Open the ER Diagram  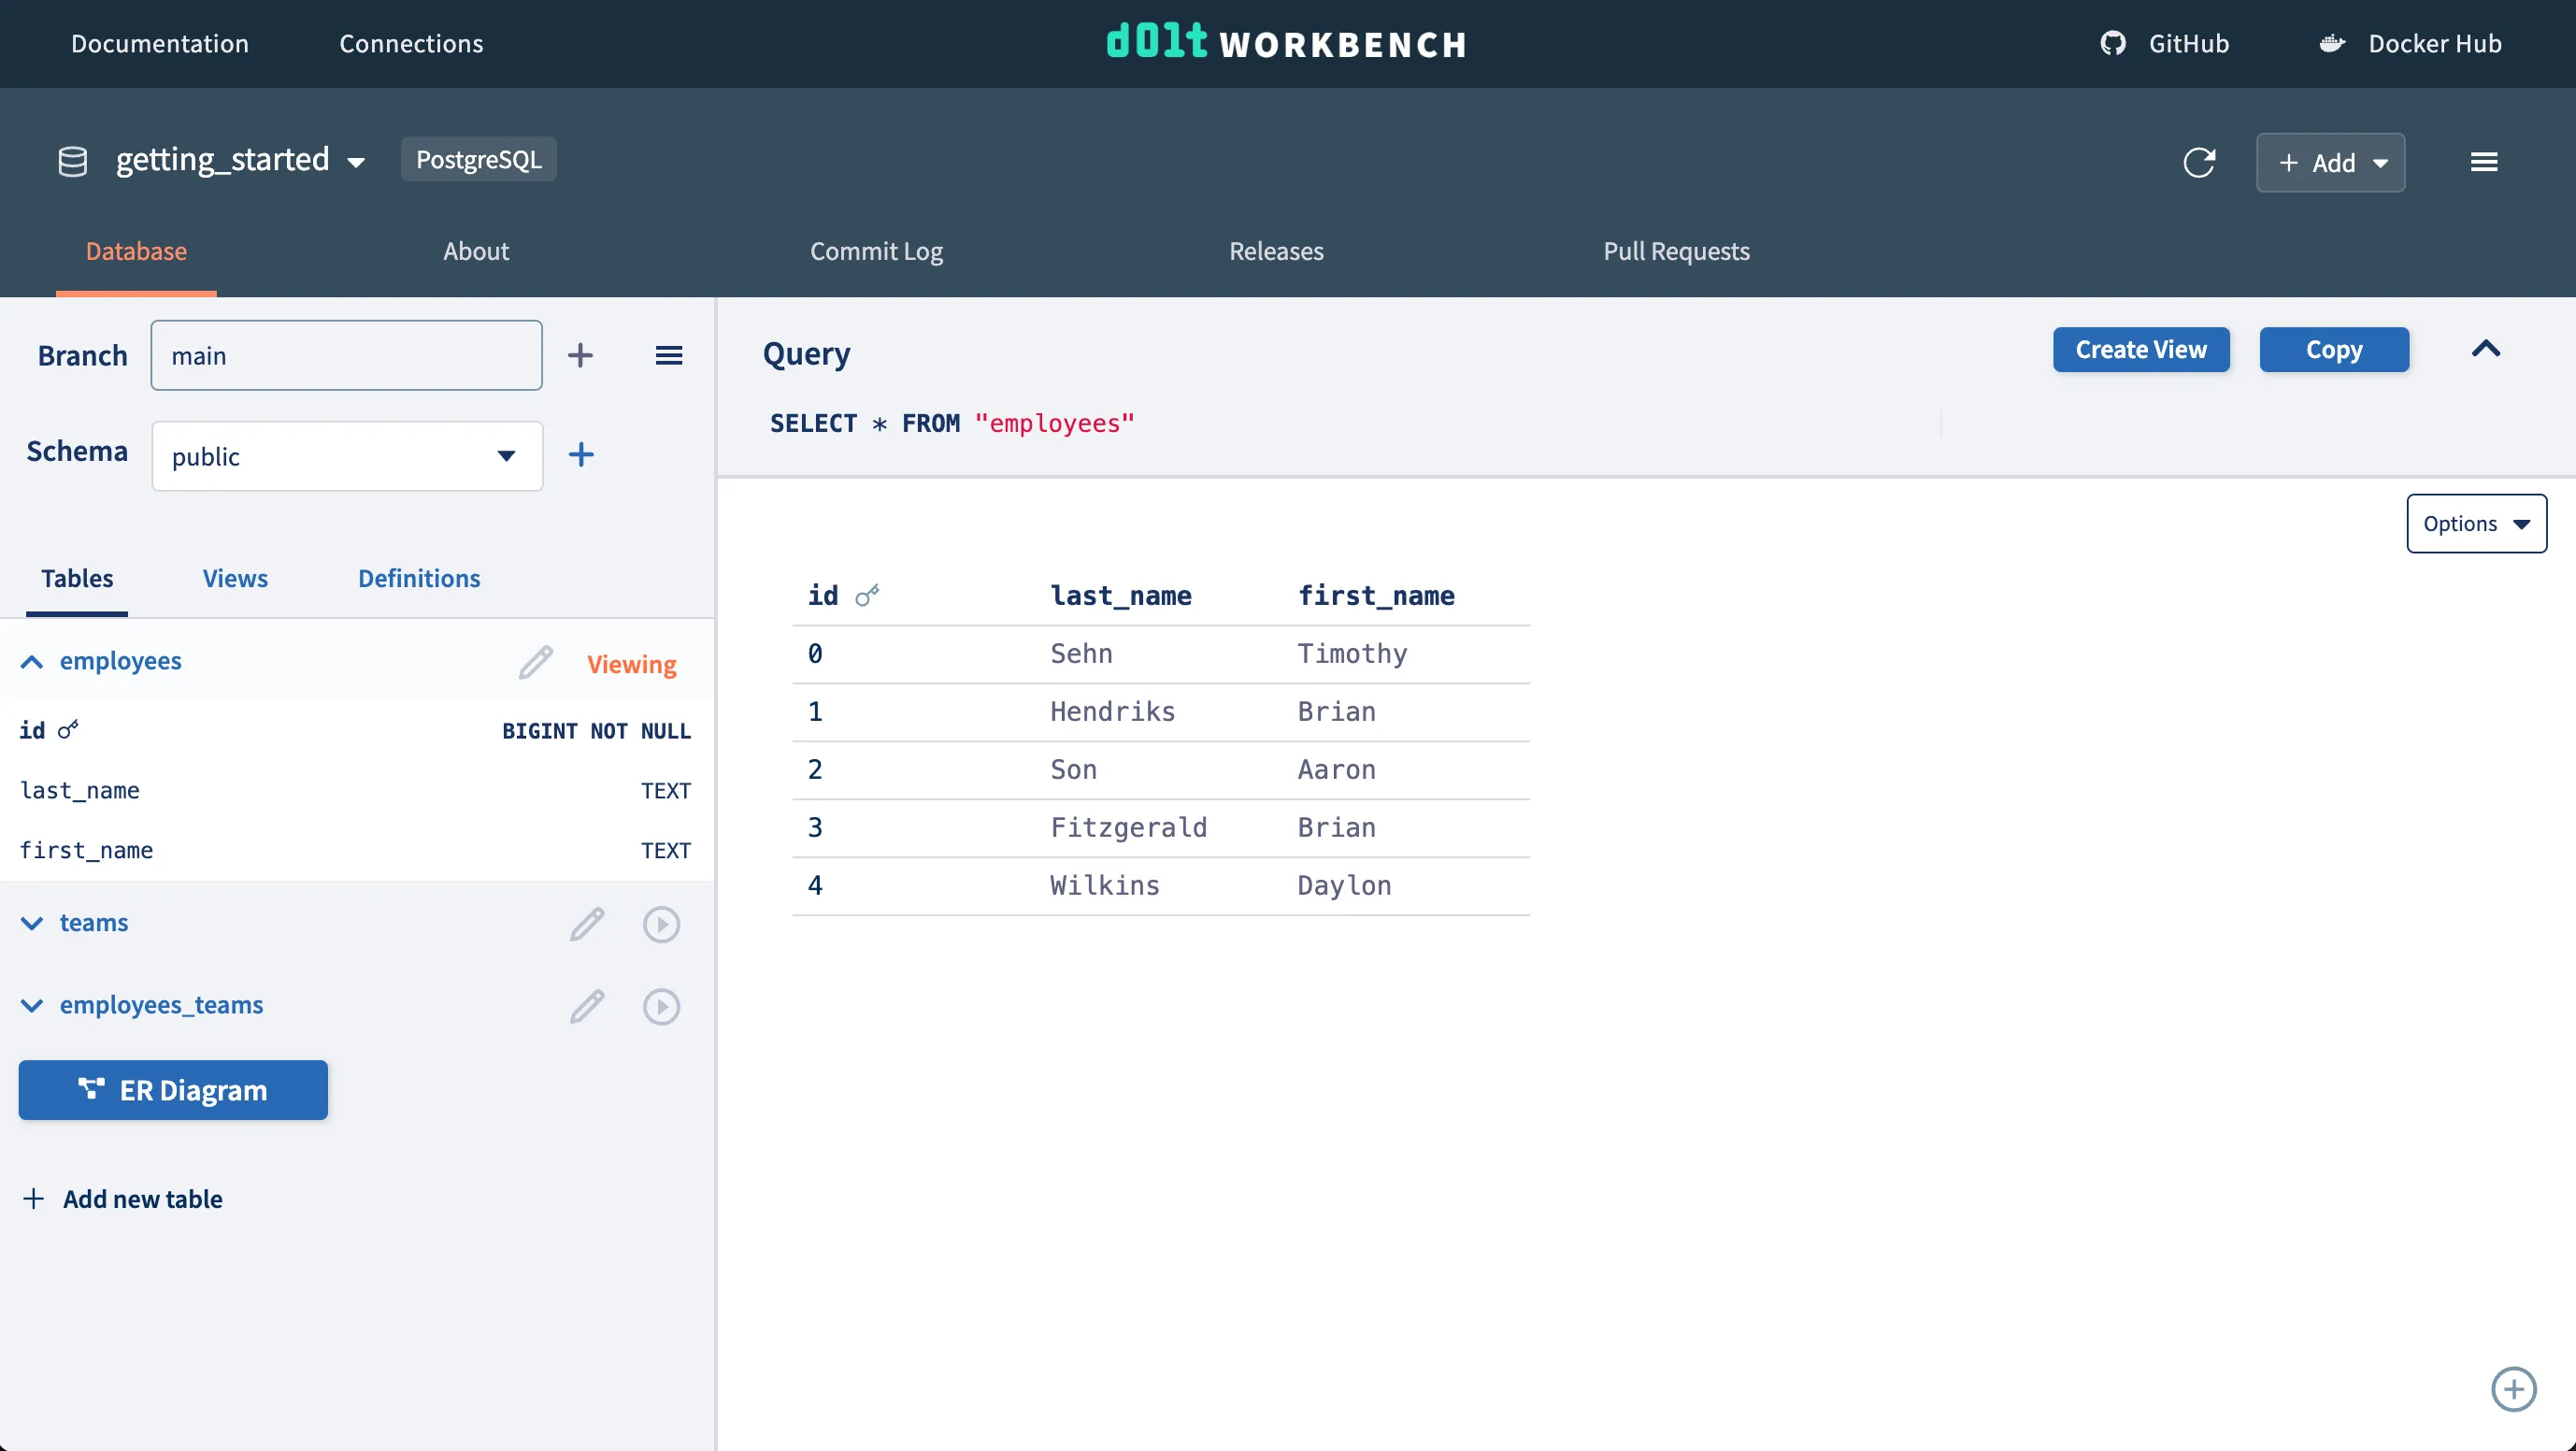click(173, 1090)
